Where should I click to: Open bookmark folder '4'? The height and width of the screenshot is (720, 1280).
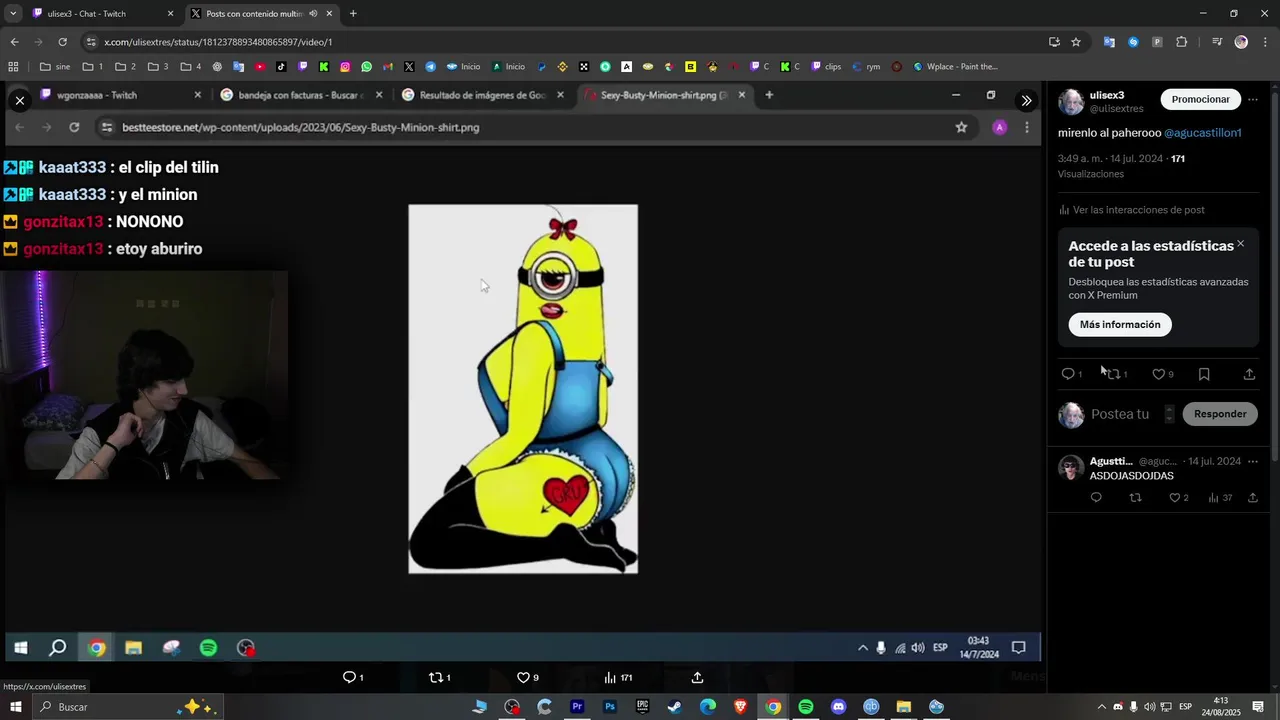click(191, 67)
